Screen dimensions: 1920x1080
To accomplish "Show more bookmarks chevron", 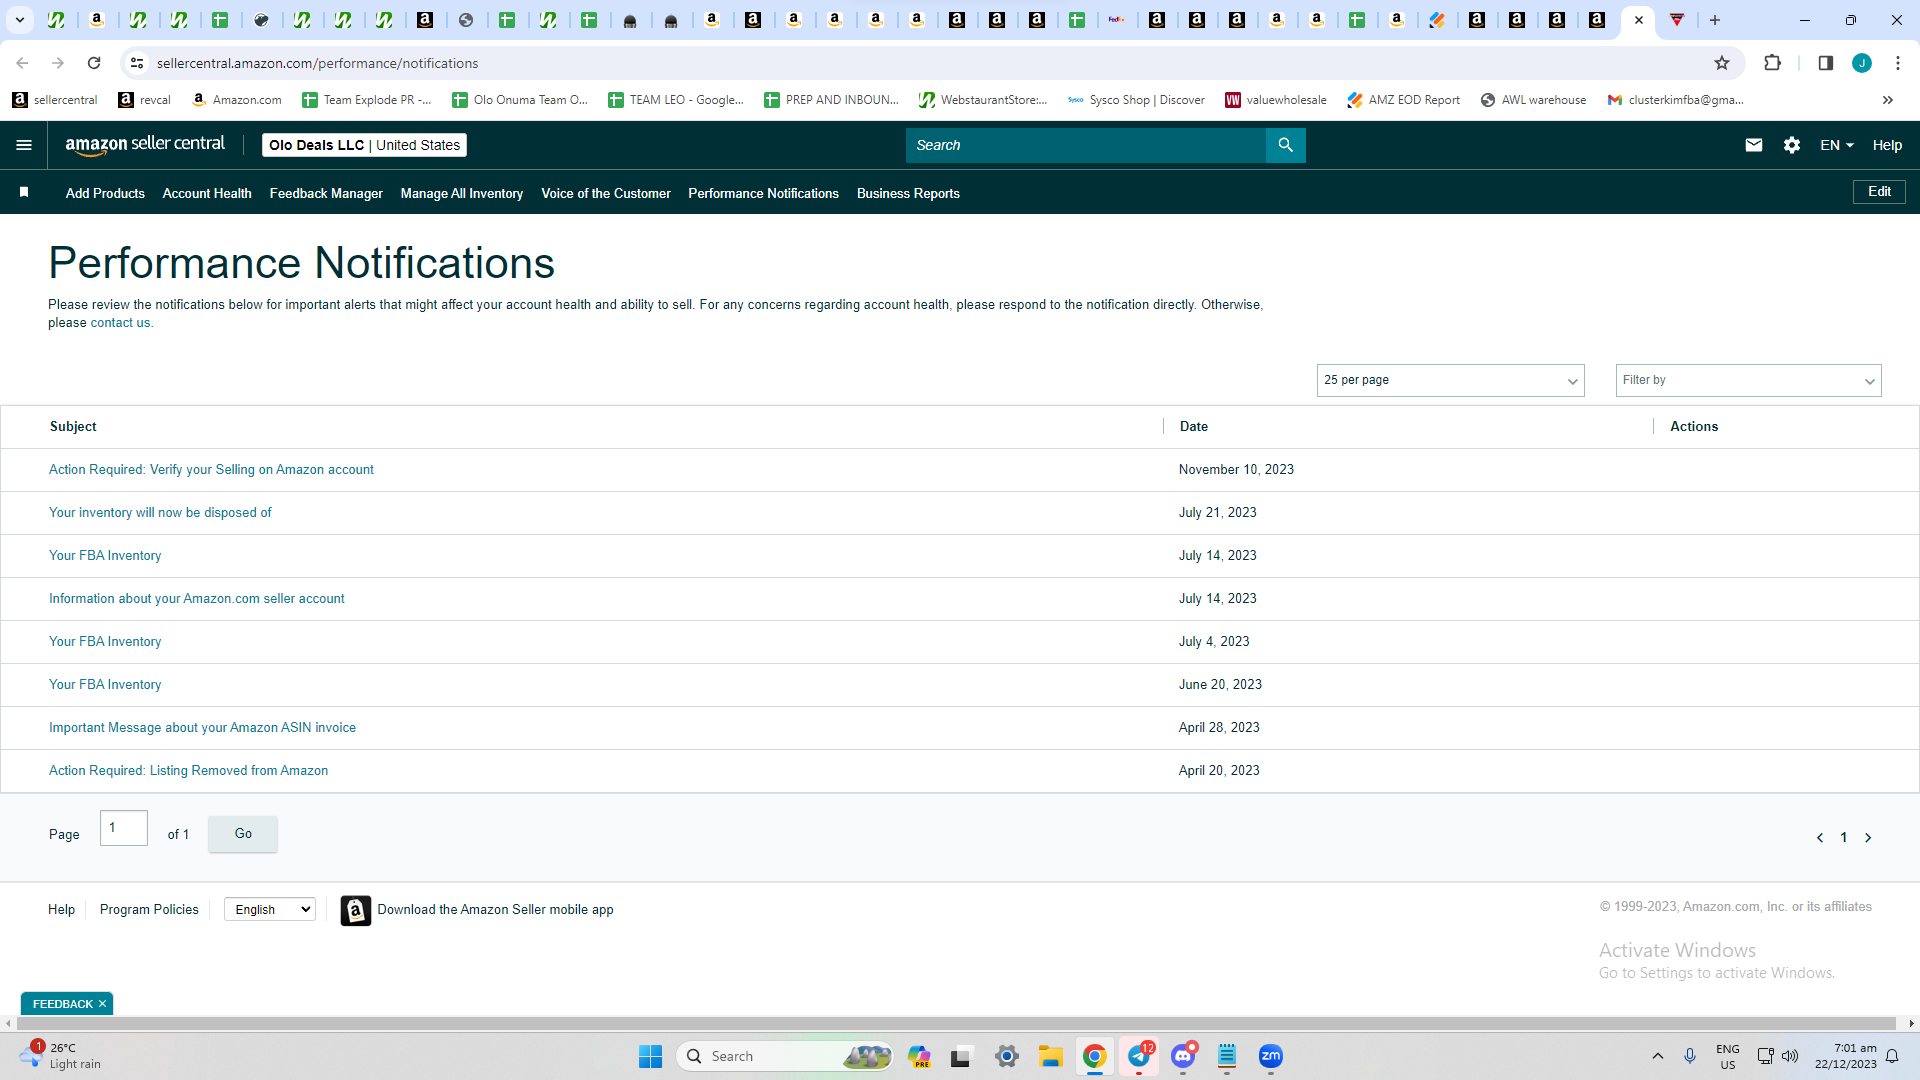I will pyautogui.click(x=1887, y=100).
